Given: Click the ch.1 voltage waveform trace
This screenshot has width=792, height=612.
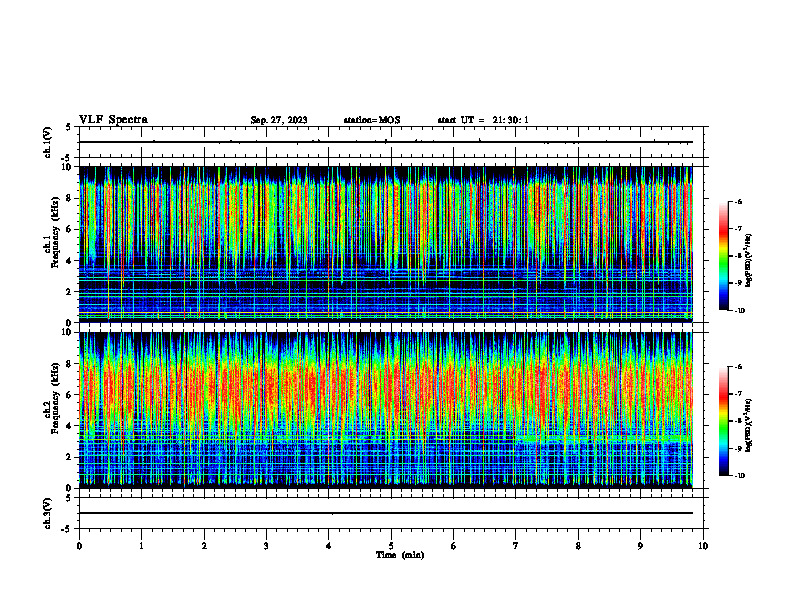Looking at the screenshot, I should 386,142.
